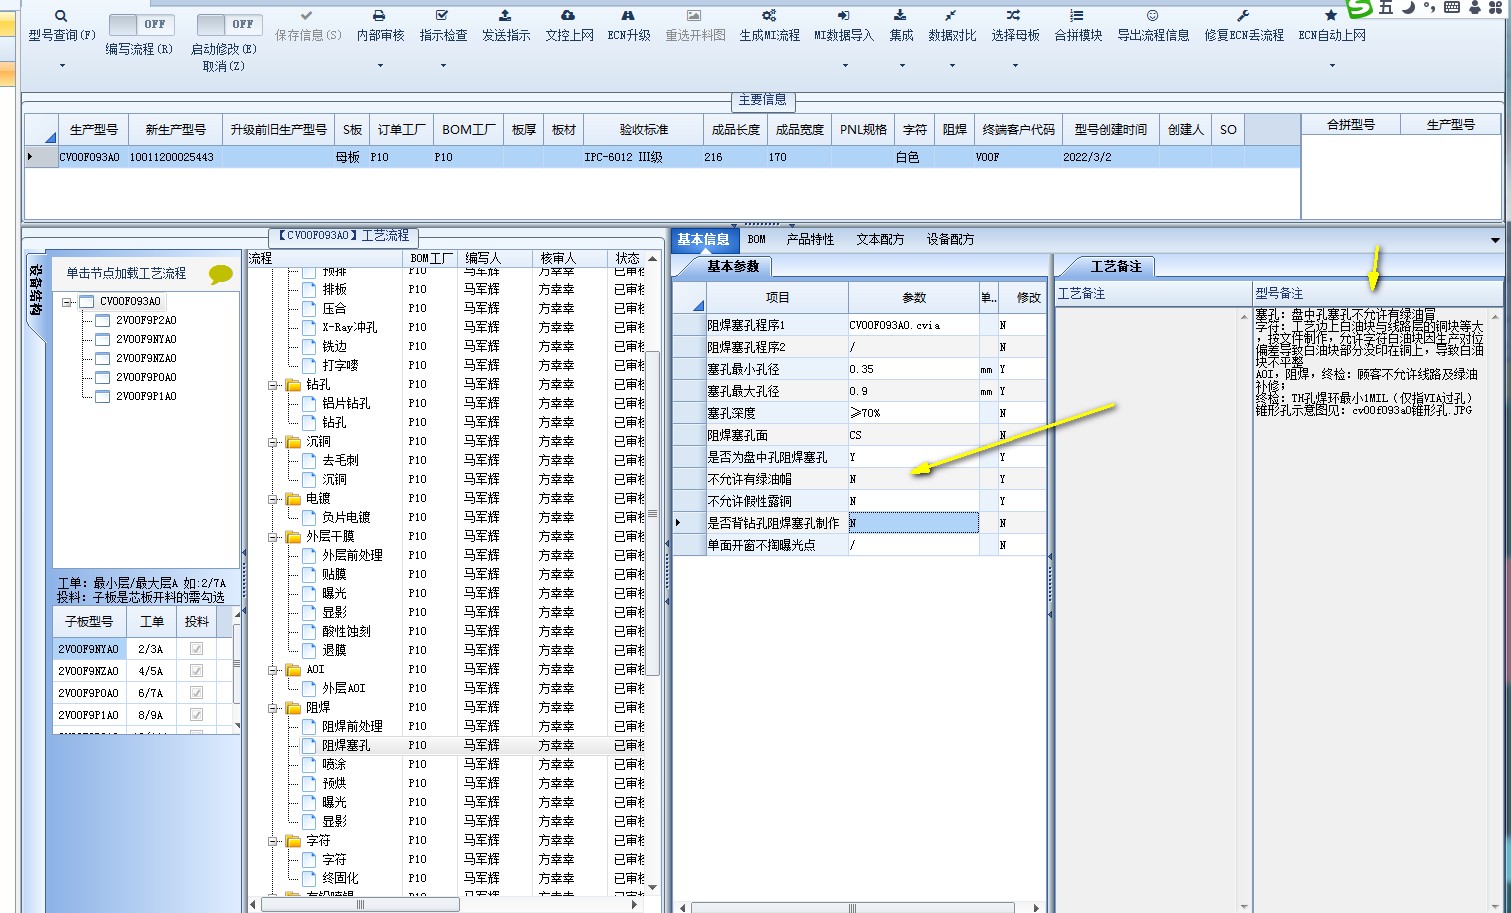Click 重选开料图 image icon

pyautogui.click(x=694, y=16)
